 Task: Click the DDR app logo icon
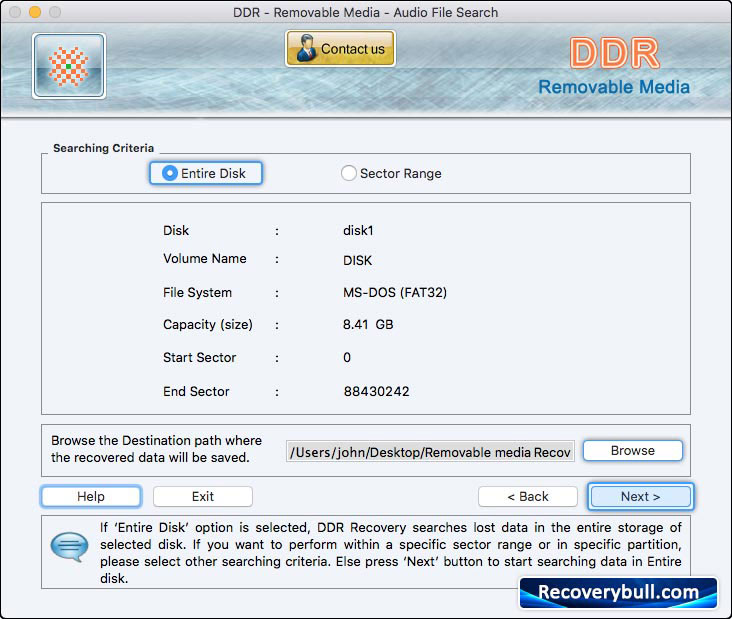point(69,66)
